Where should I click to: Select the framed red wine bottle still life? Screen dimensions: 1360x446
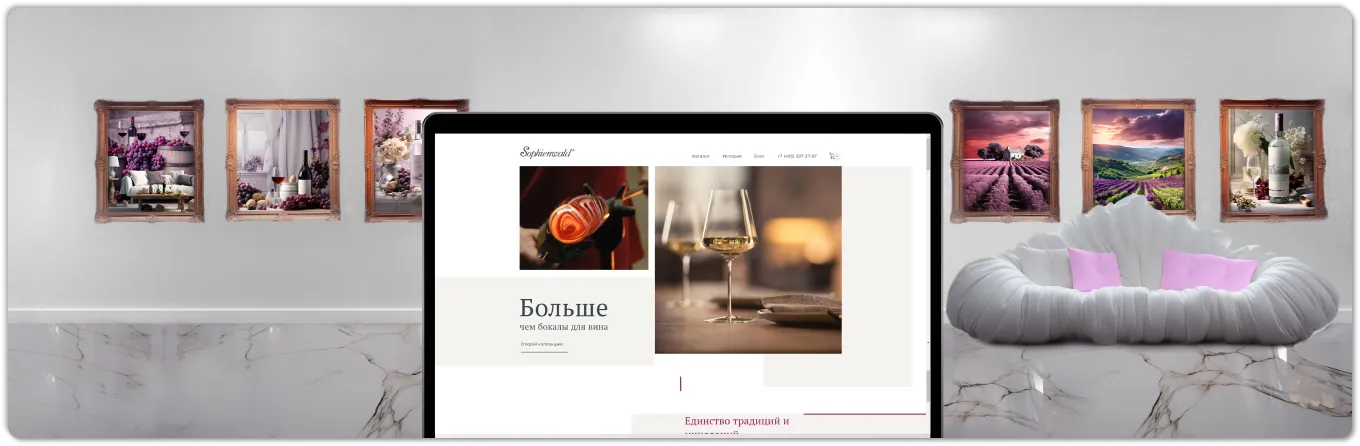(x=283, y=159)
